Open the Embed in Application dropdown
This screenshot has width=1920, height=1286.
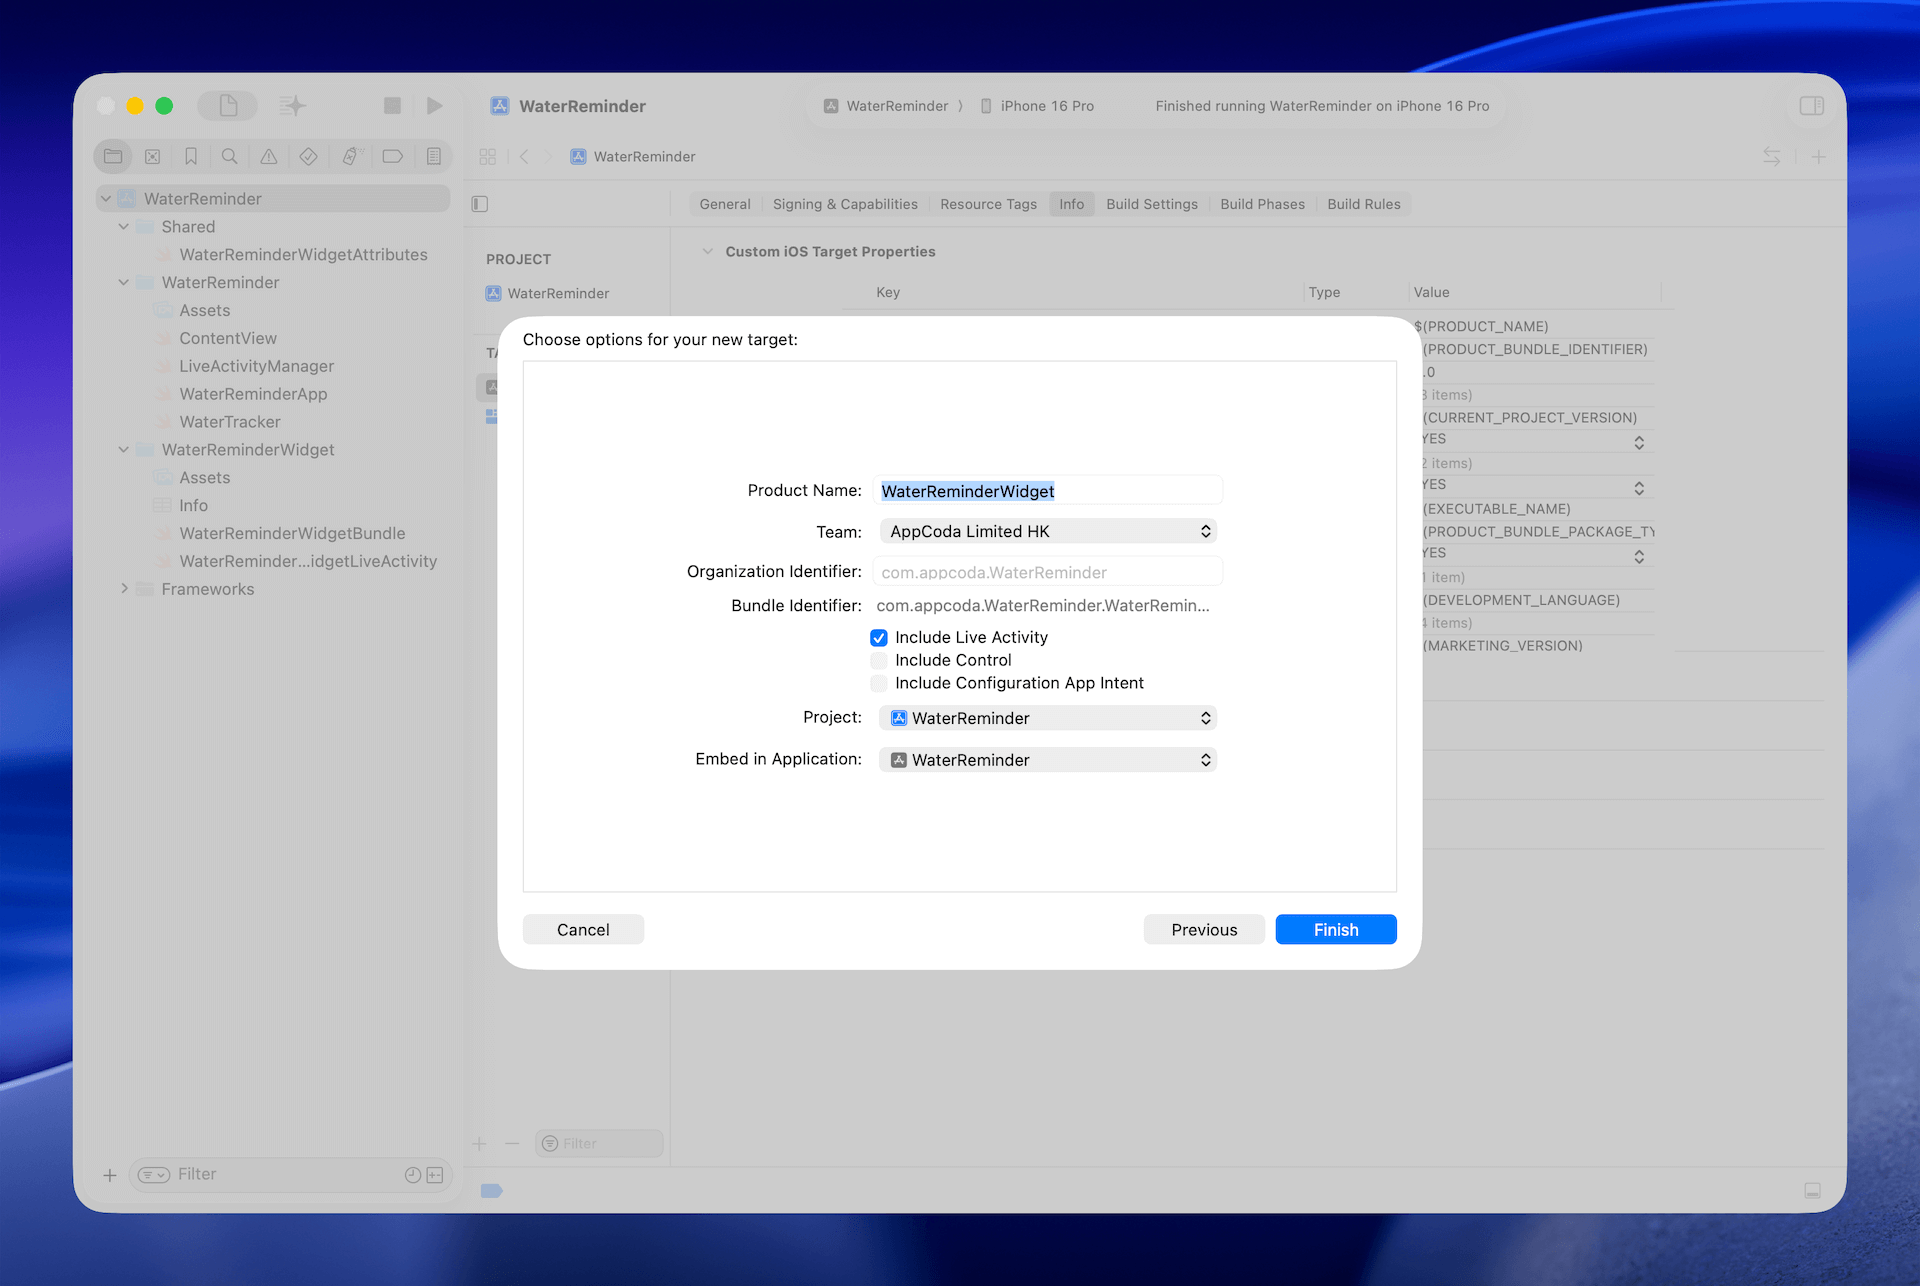[x=1047, y=760]
